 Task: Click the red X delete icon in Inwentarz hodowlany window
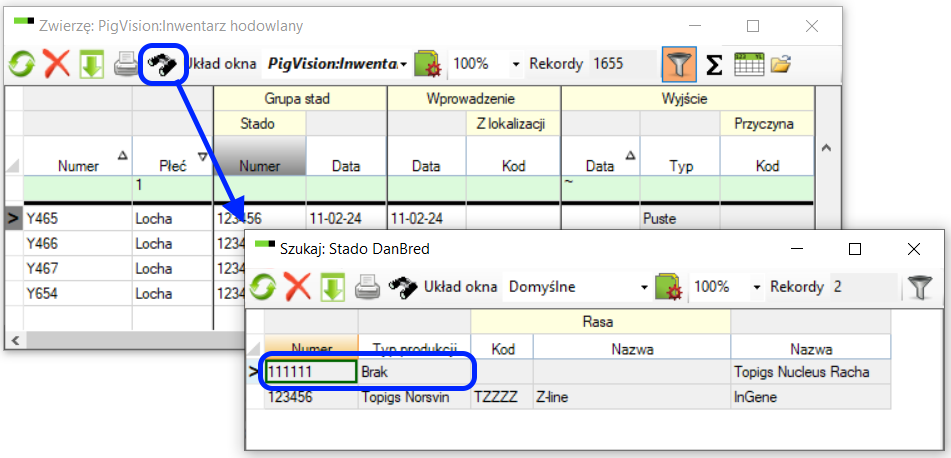[56, 64]
